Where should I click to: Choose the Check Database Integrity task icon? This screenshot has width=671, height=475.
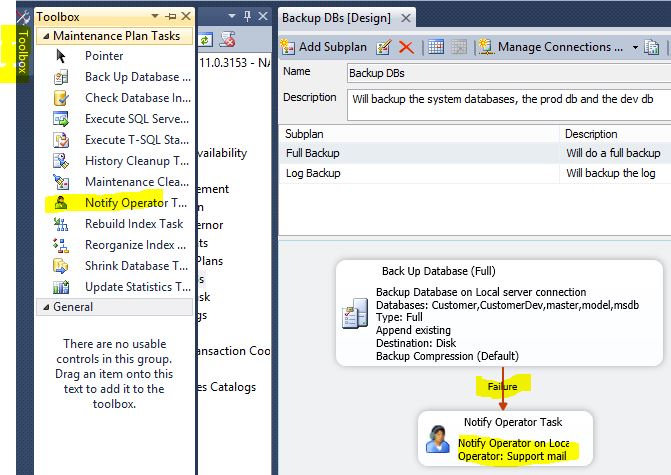62,98
